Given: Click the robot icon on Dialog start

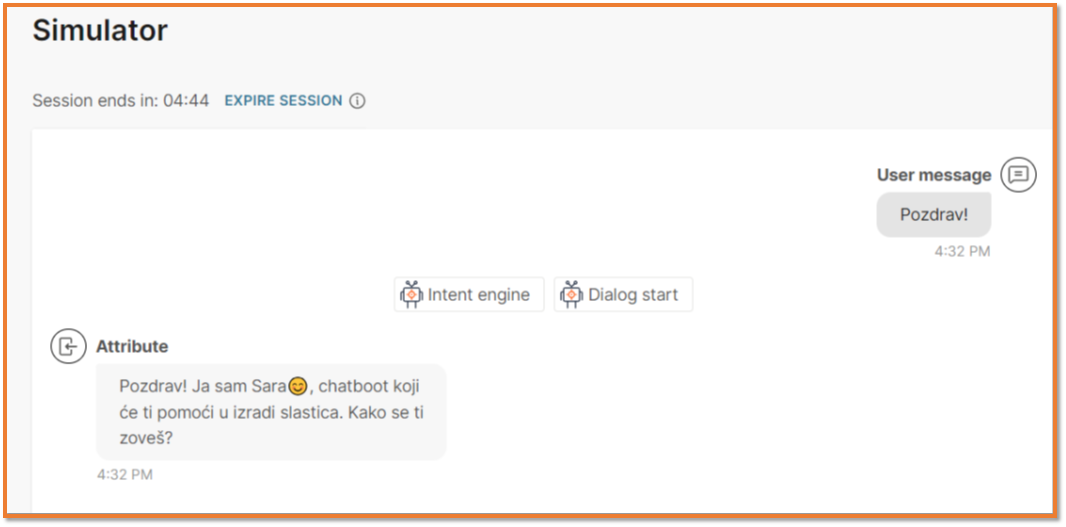Looking at the screenshot, I should (571, 294).
